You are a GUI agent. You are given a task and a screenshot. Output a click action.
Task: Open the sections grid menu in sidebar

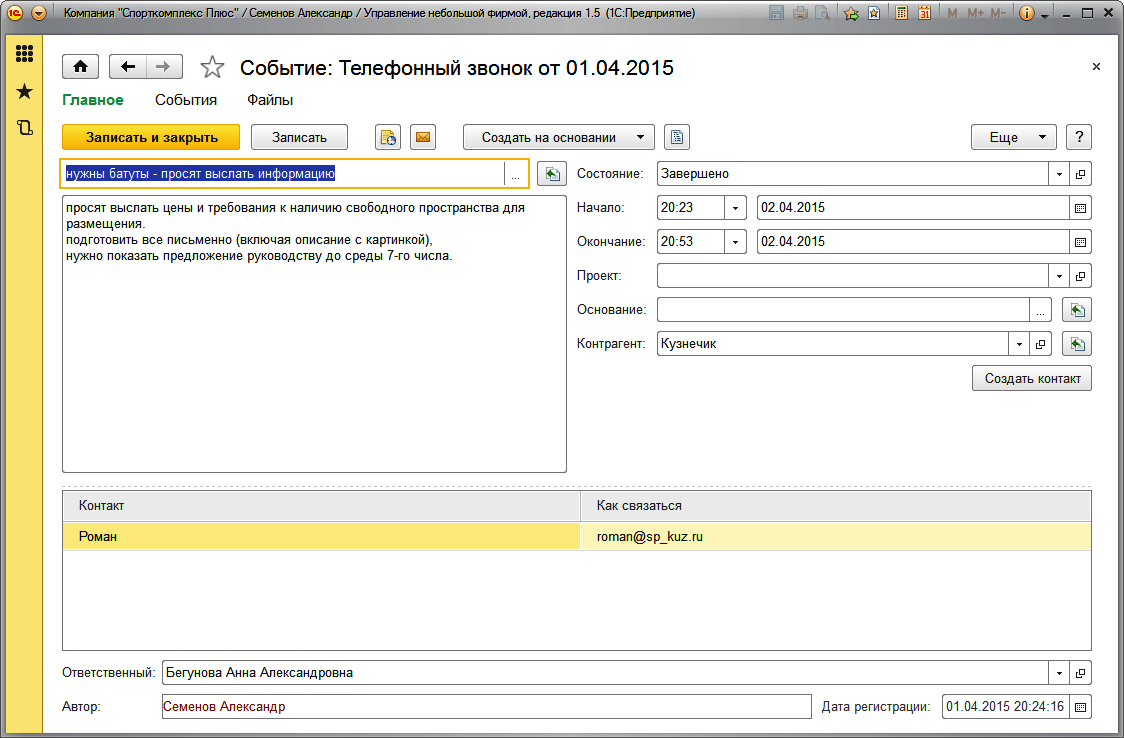point(25,54)
